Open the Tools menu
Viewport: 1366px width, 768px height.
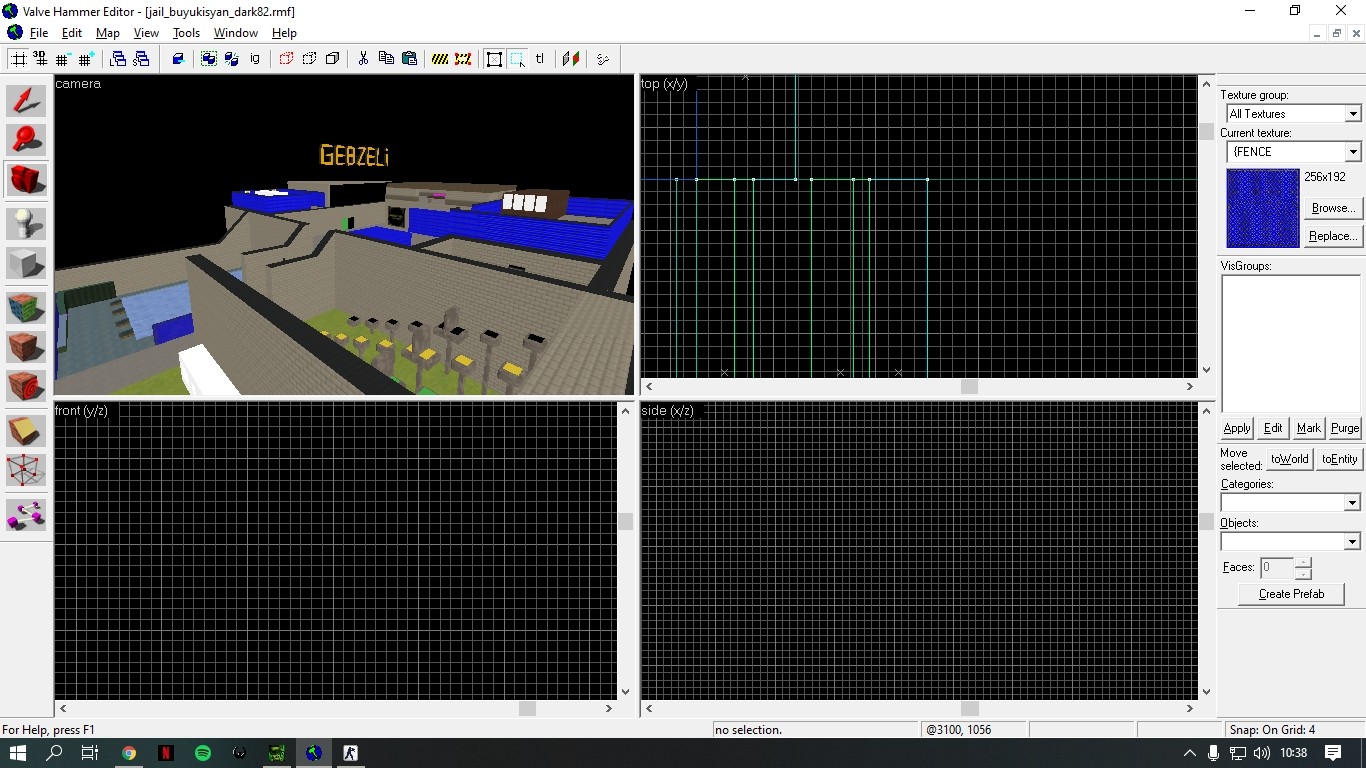coord(186,33)
